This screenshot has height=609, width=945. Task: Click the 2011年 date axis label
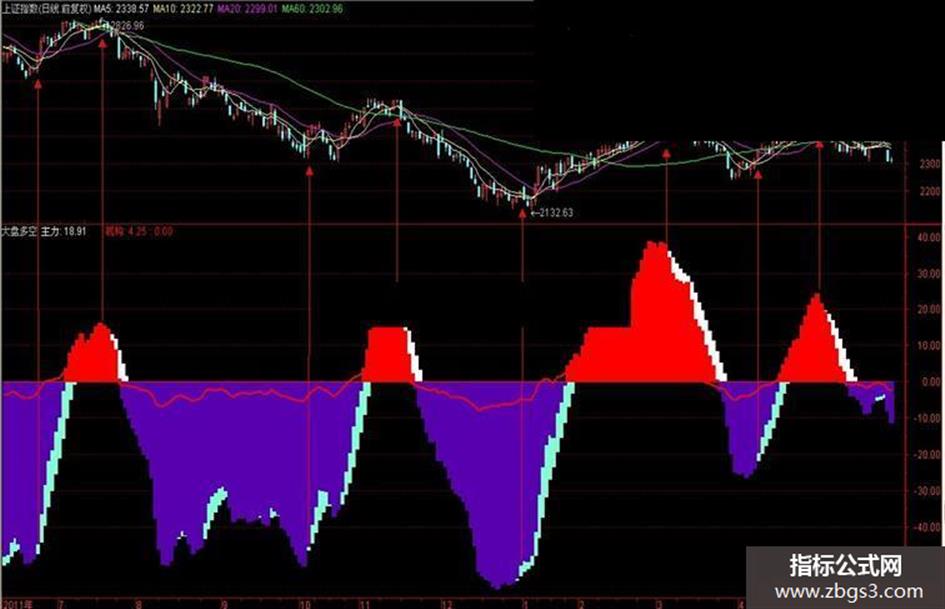pyautogui.click(x=17, y=604)
